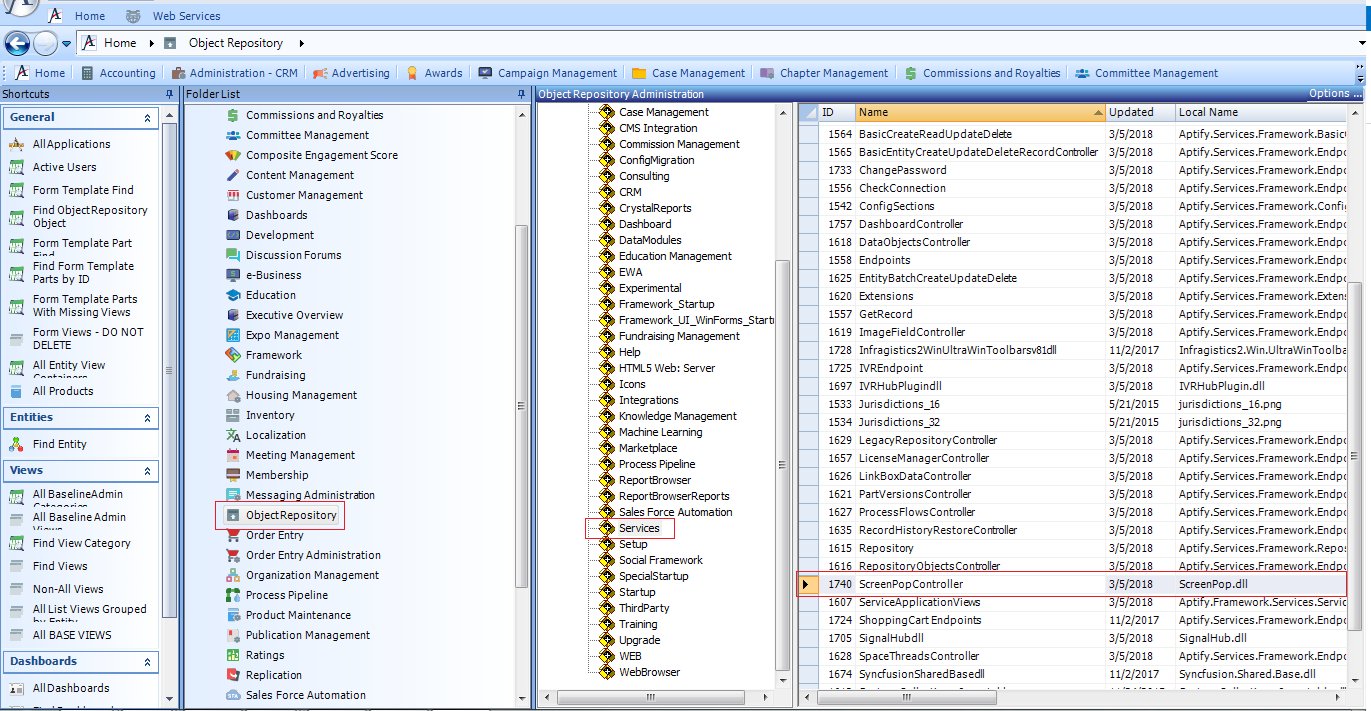This screenshot has height=711, width=1371.
Task: Select CRM package icon in tree
Action: [x=607, y=192]
